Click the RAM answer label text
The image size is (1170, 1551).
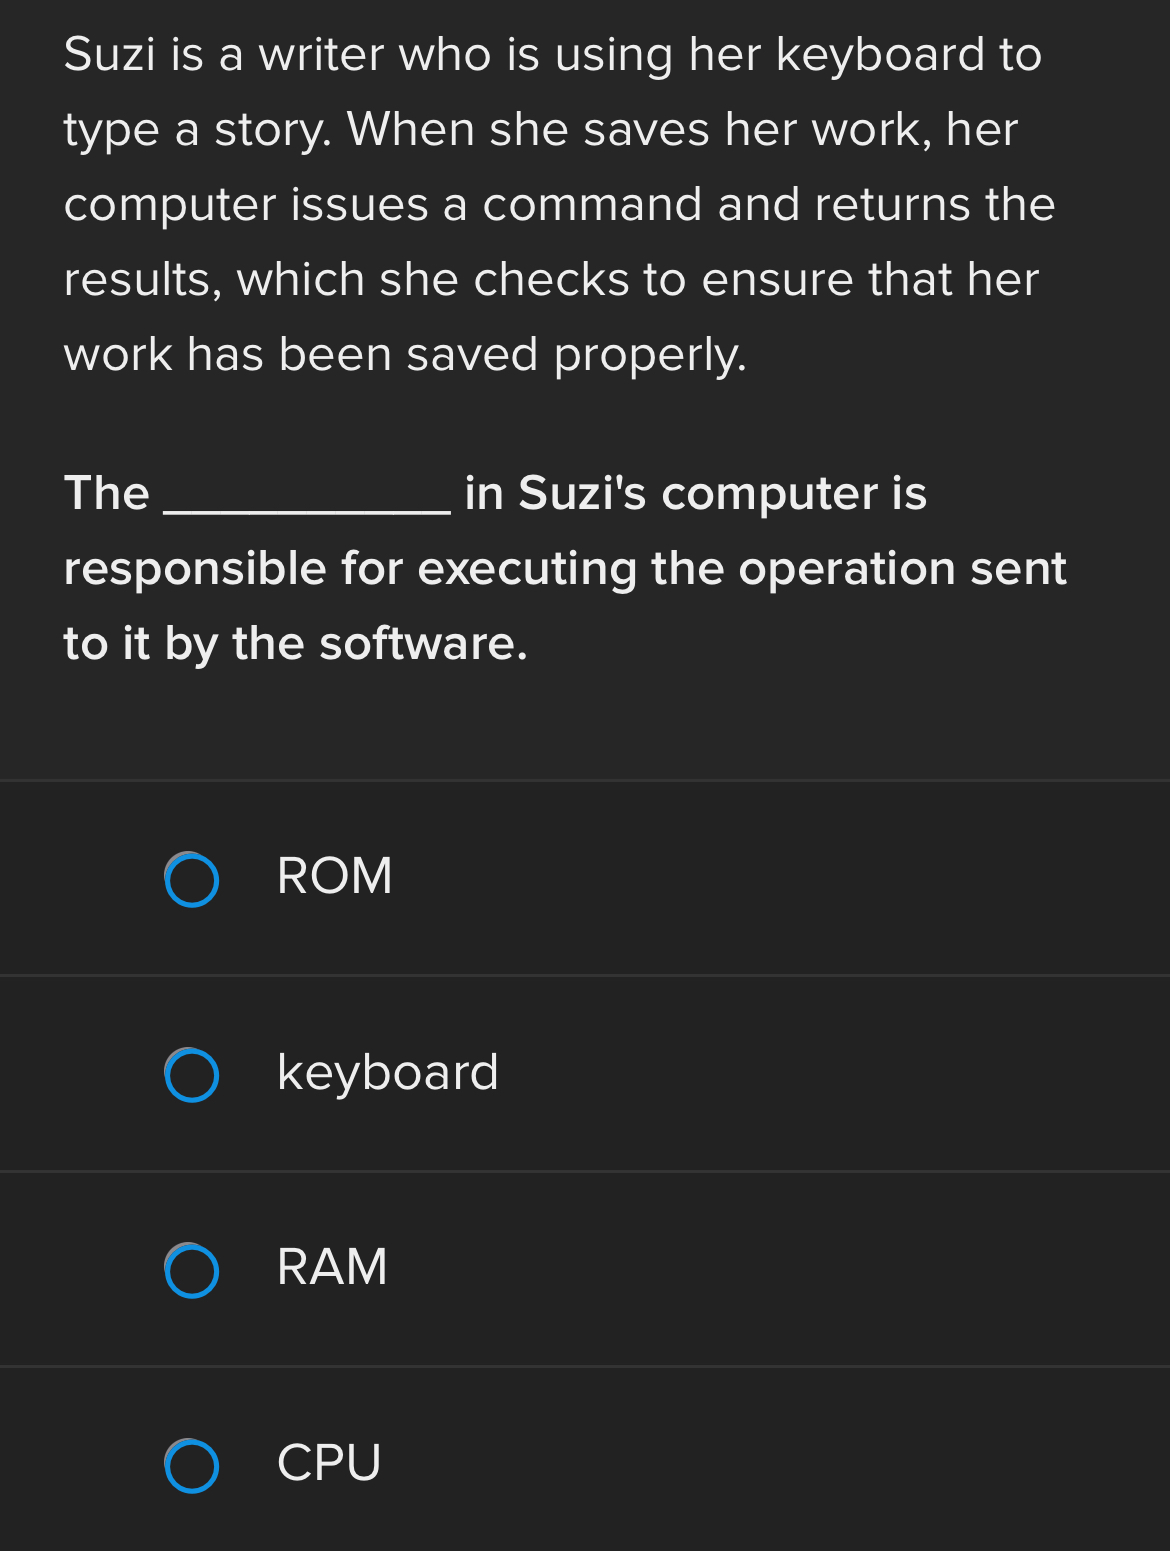[x=331, y=1269]
